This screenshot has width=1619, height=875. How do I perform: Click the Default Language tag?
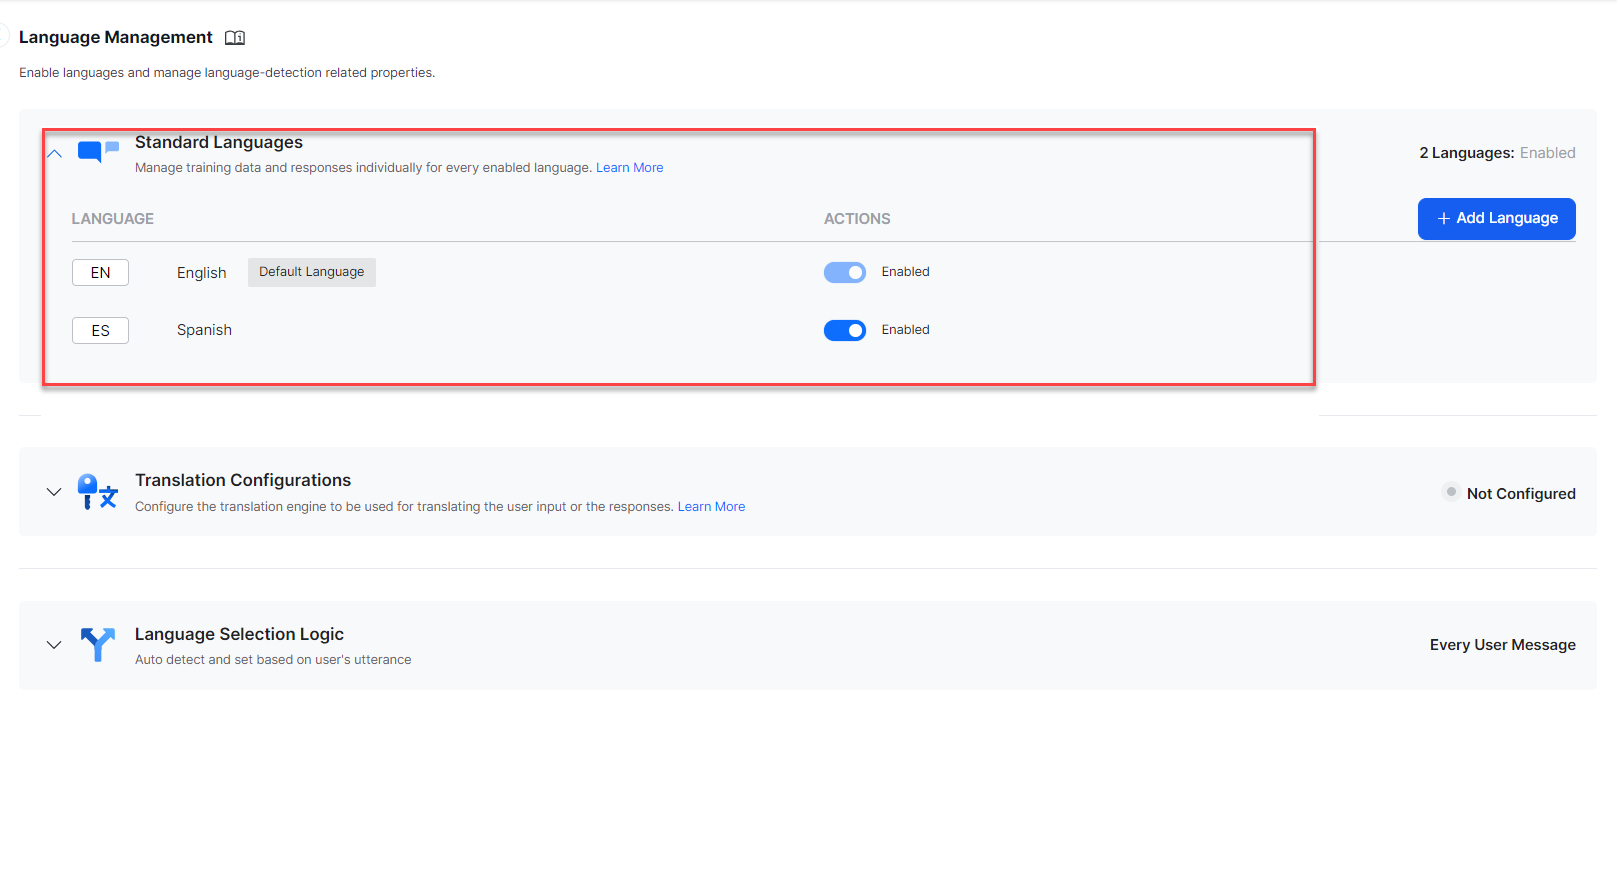(x=311, y=272)
